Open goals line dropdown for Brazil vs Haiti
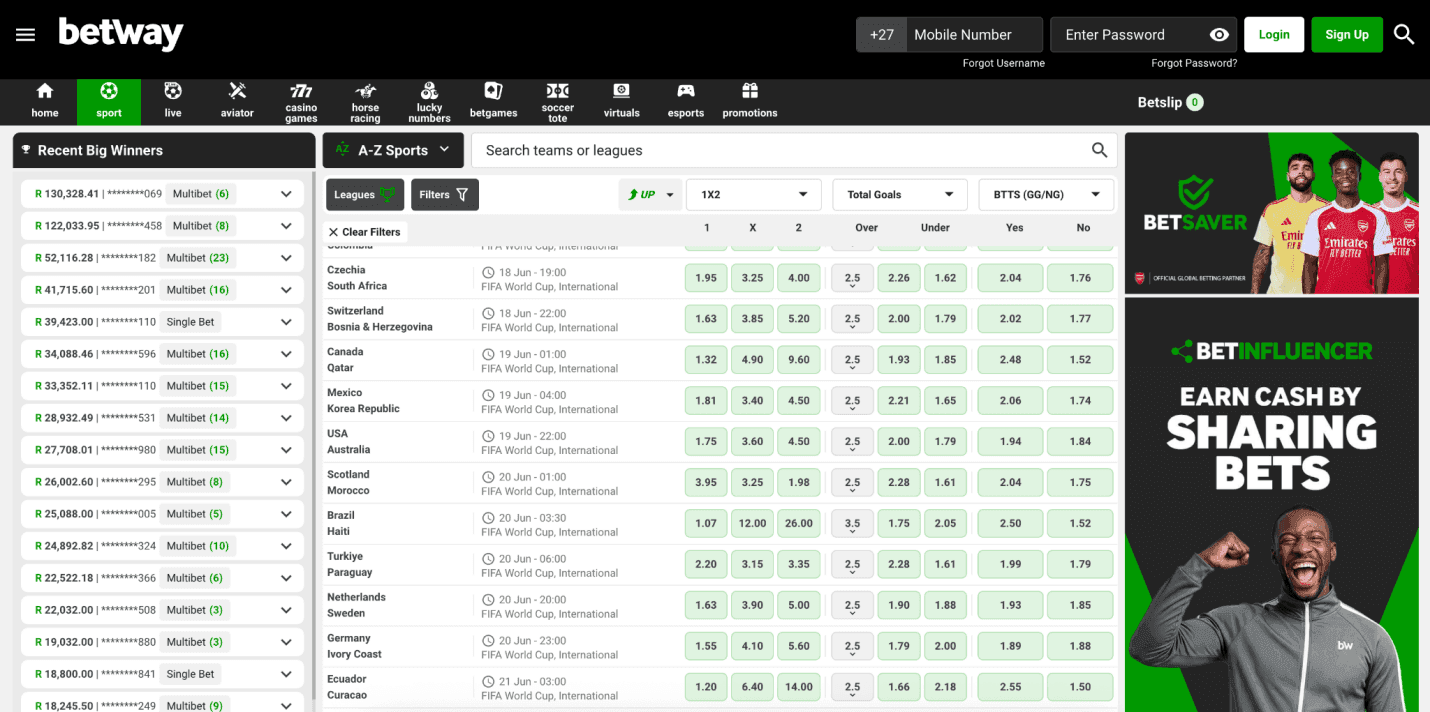The image size is (1430, 712). [852, 523]
